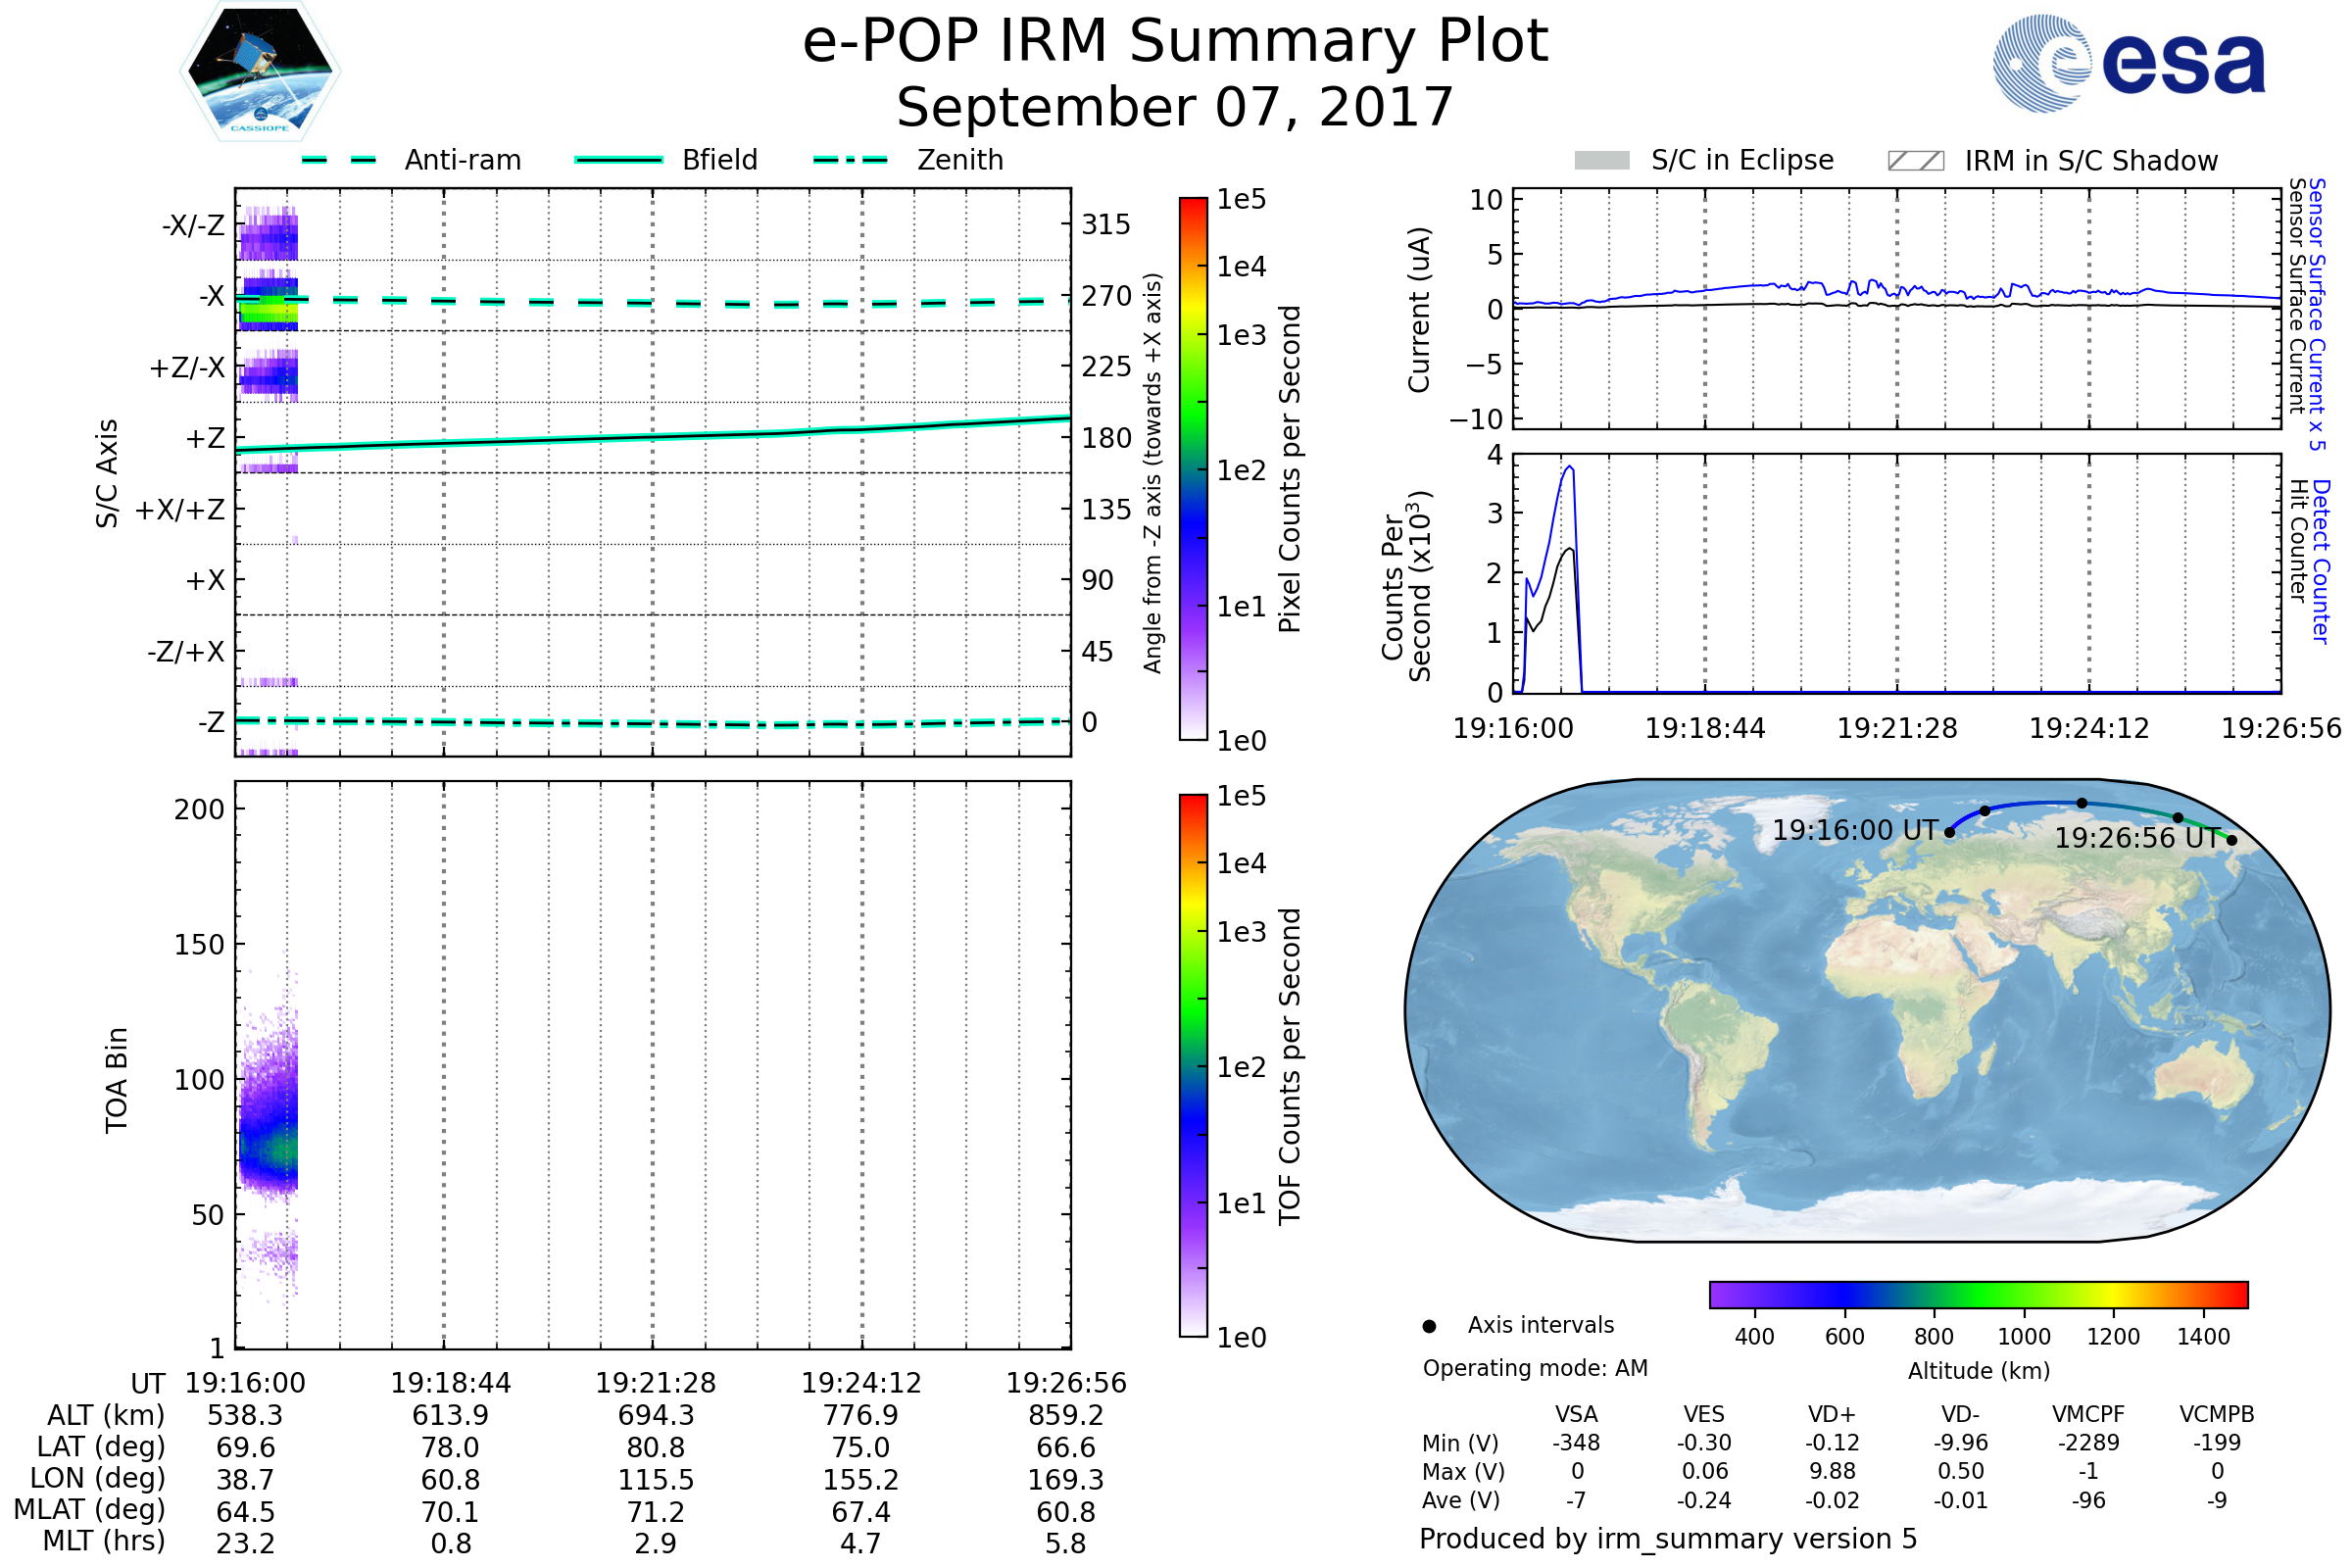Click the Altitude (km) horizontal colorbar
The image size is (2352, 1568).
pyautogui.click(x=1978, y=1294)
